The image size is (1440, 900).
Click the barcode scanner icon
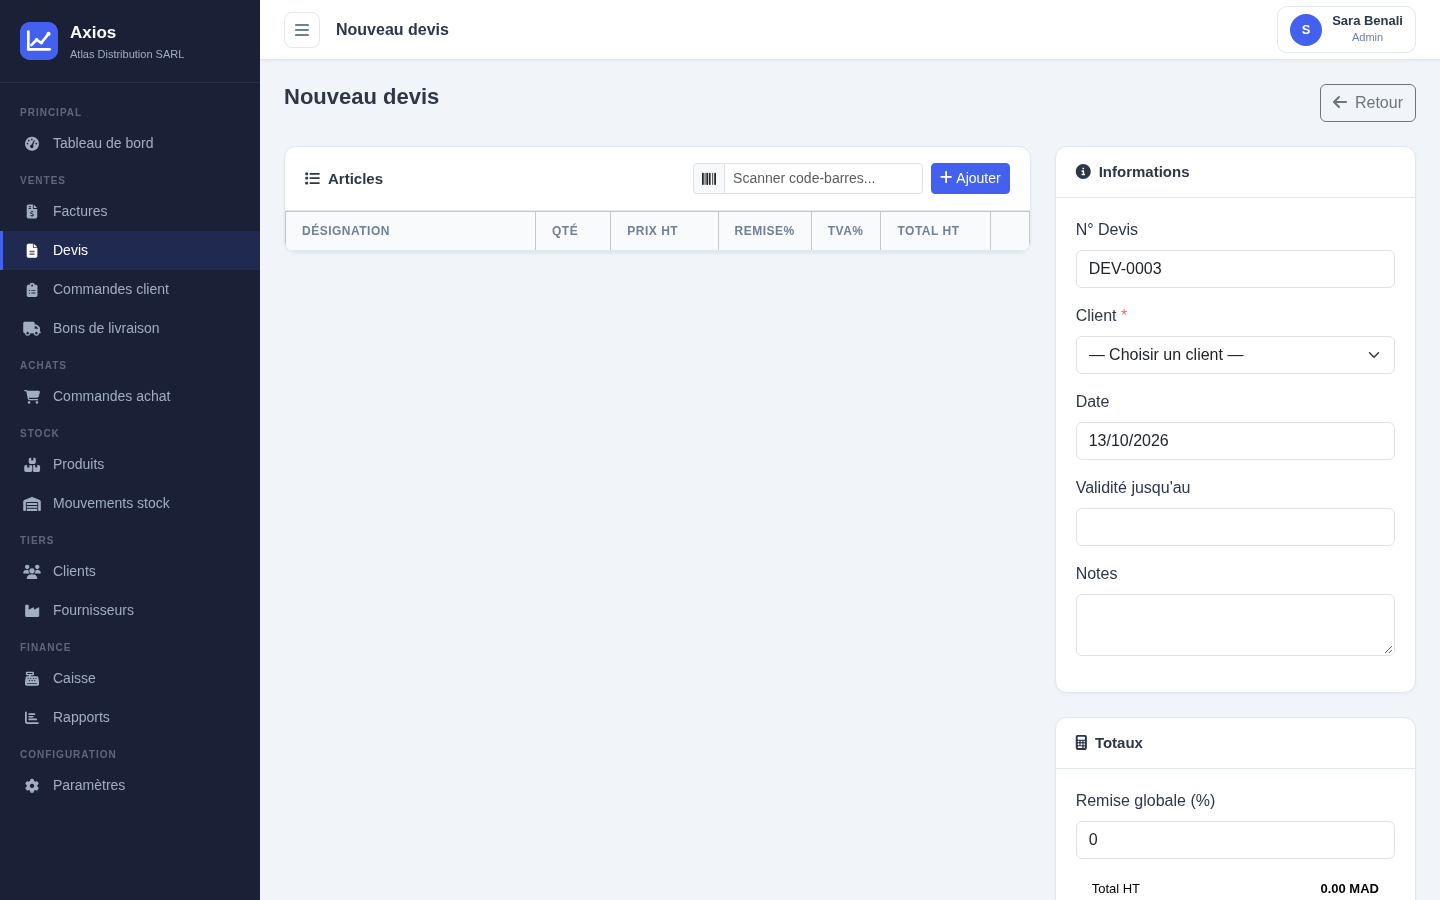709,179
